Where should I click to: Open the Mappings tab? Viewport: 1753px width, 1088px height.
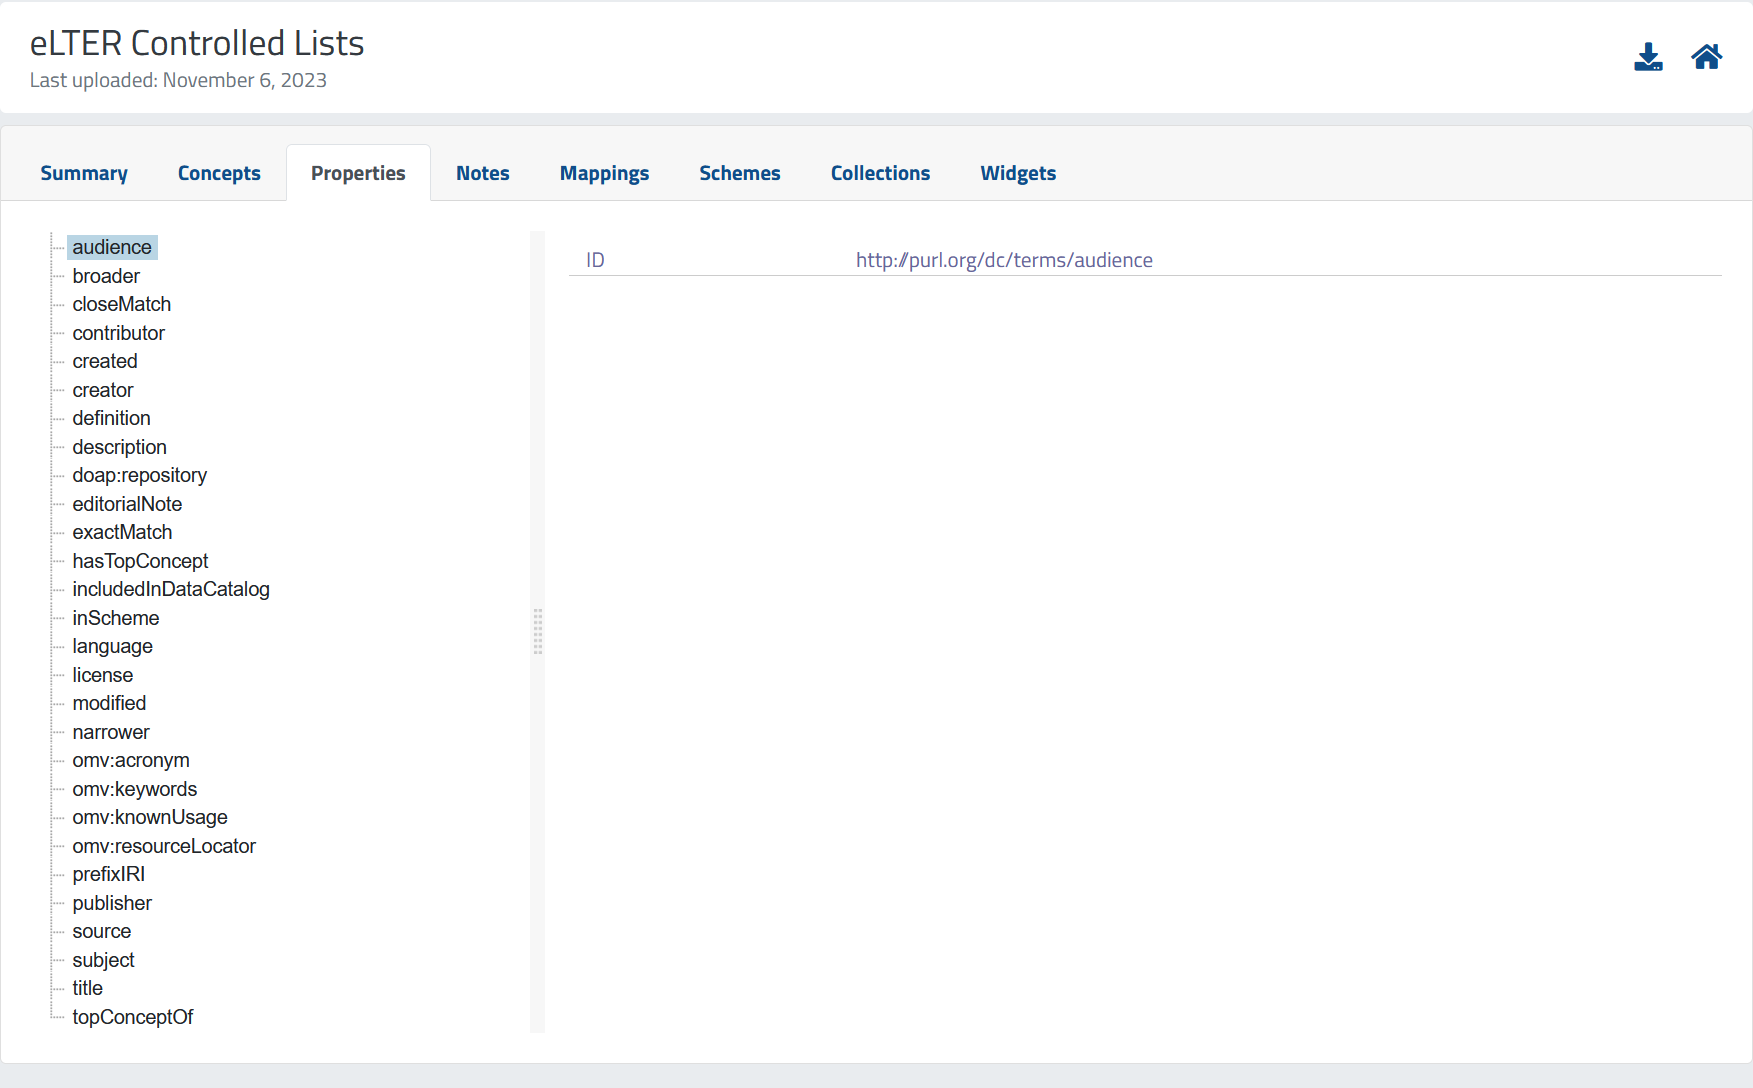(604, 172)
